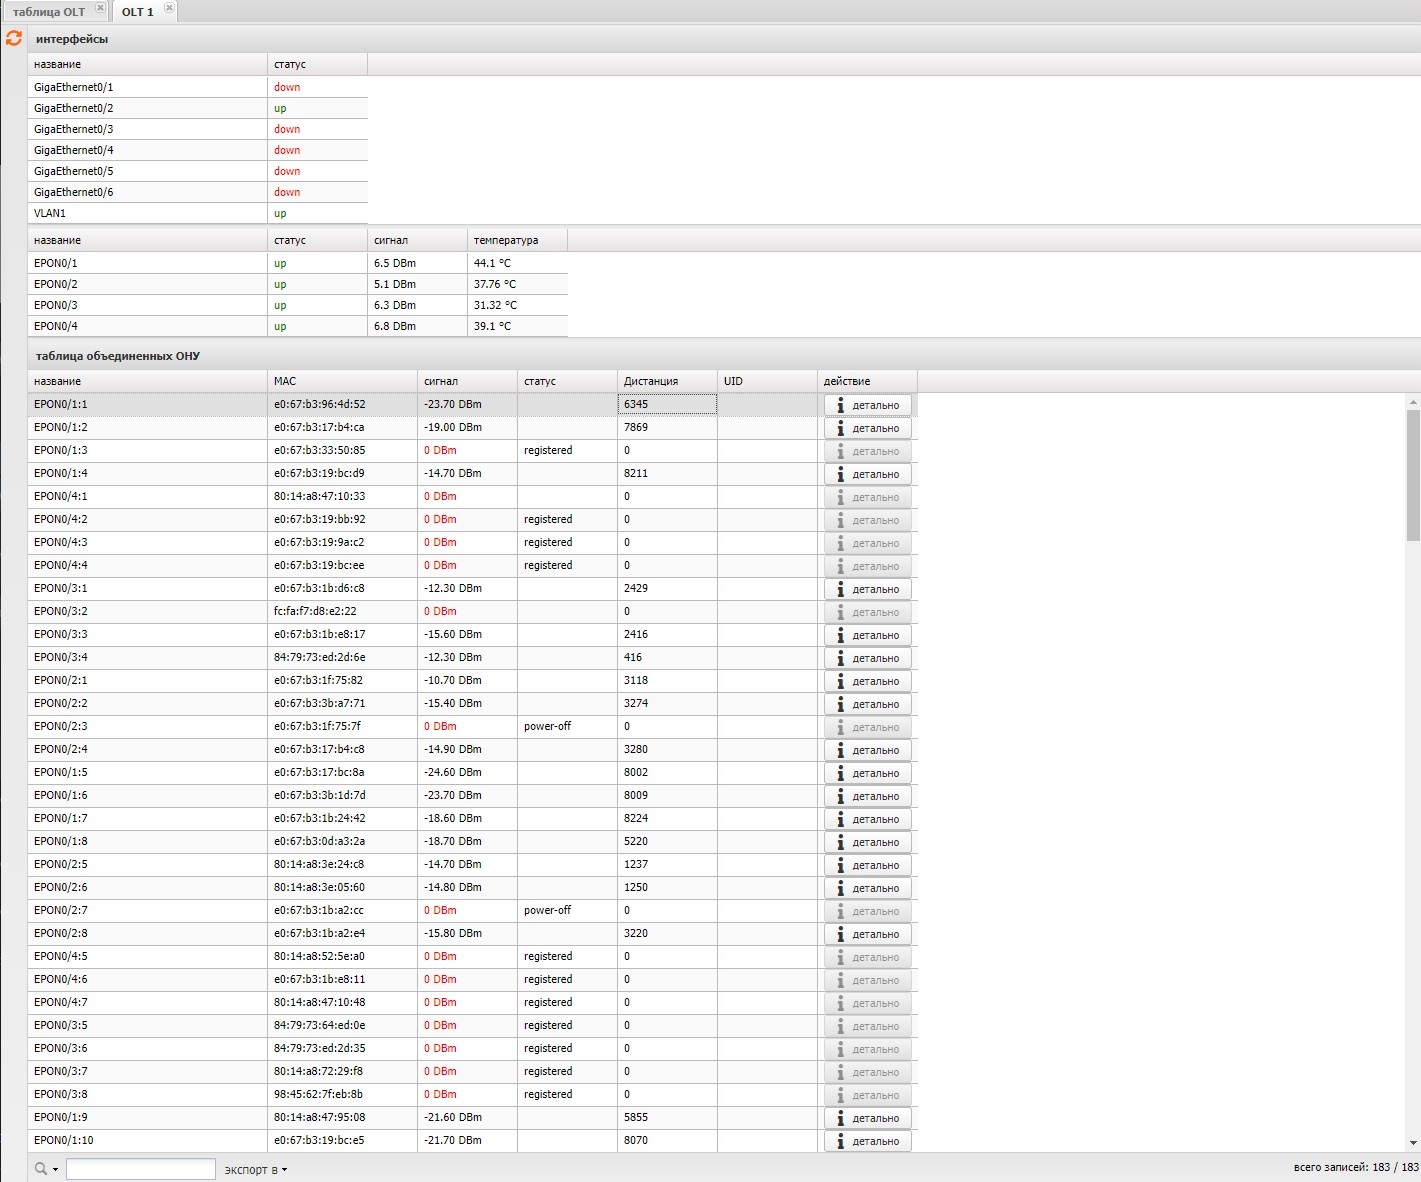Expand the экспорт в dropdown
This screenshot has height=1182, width=1421.
coord(256,1169)
